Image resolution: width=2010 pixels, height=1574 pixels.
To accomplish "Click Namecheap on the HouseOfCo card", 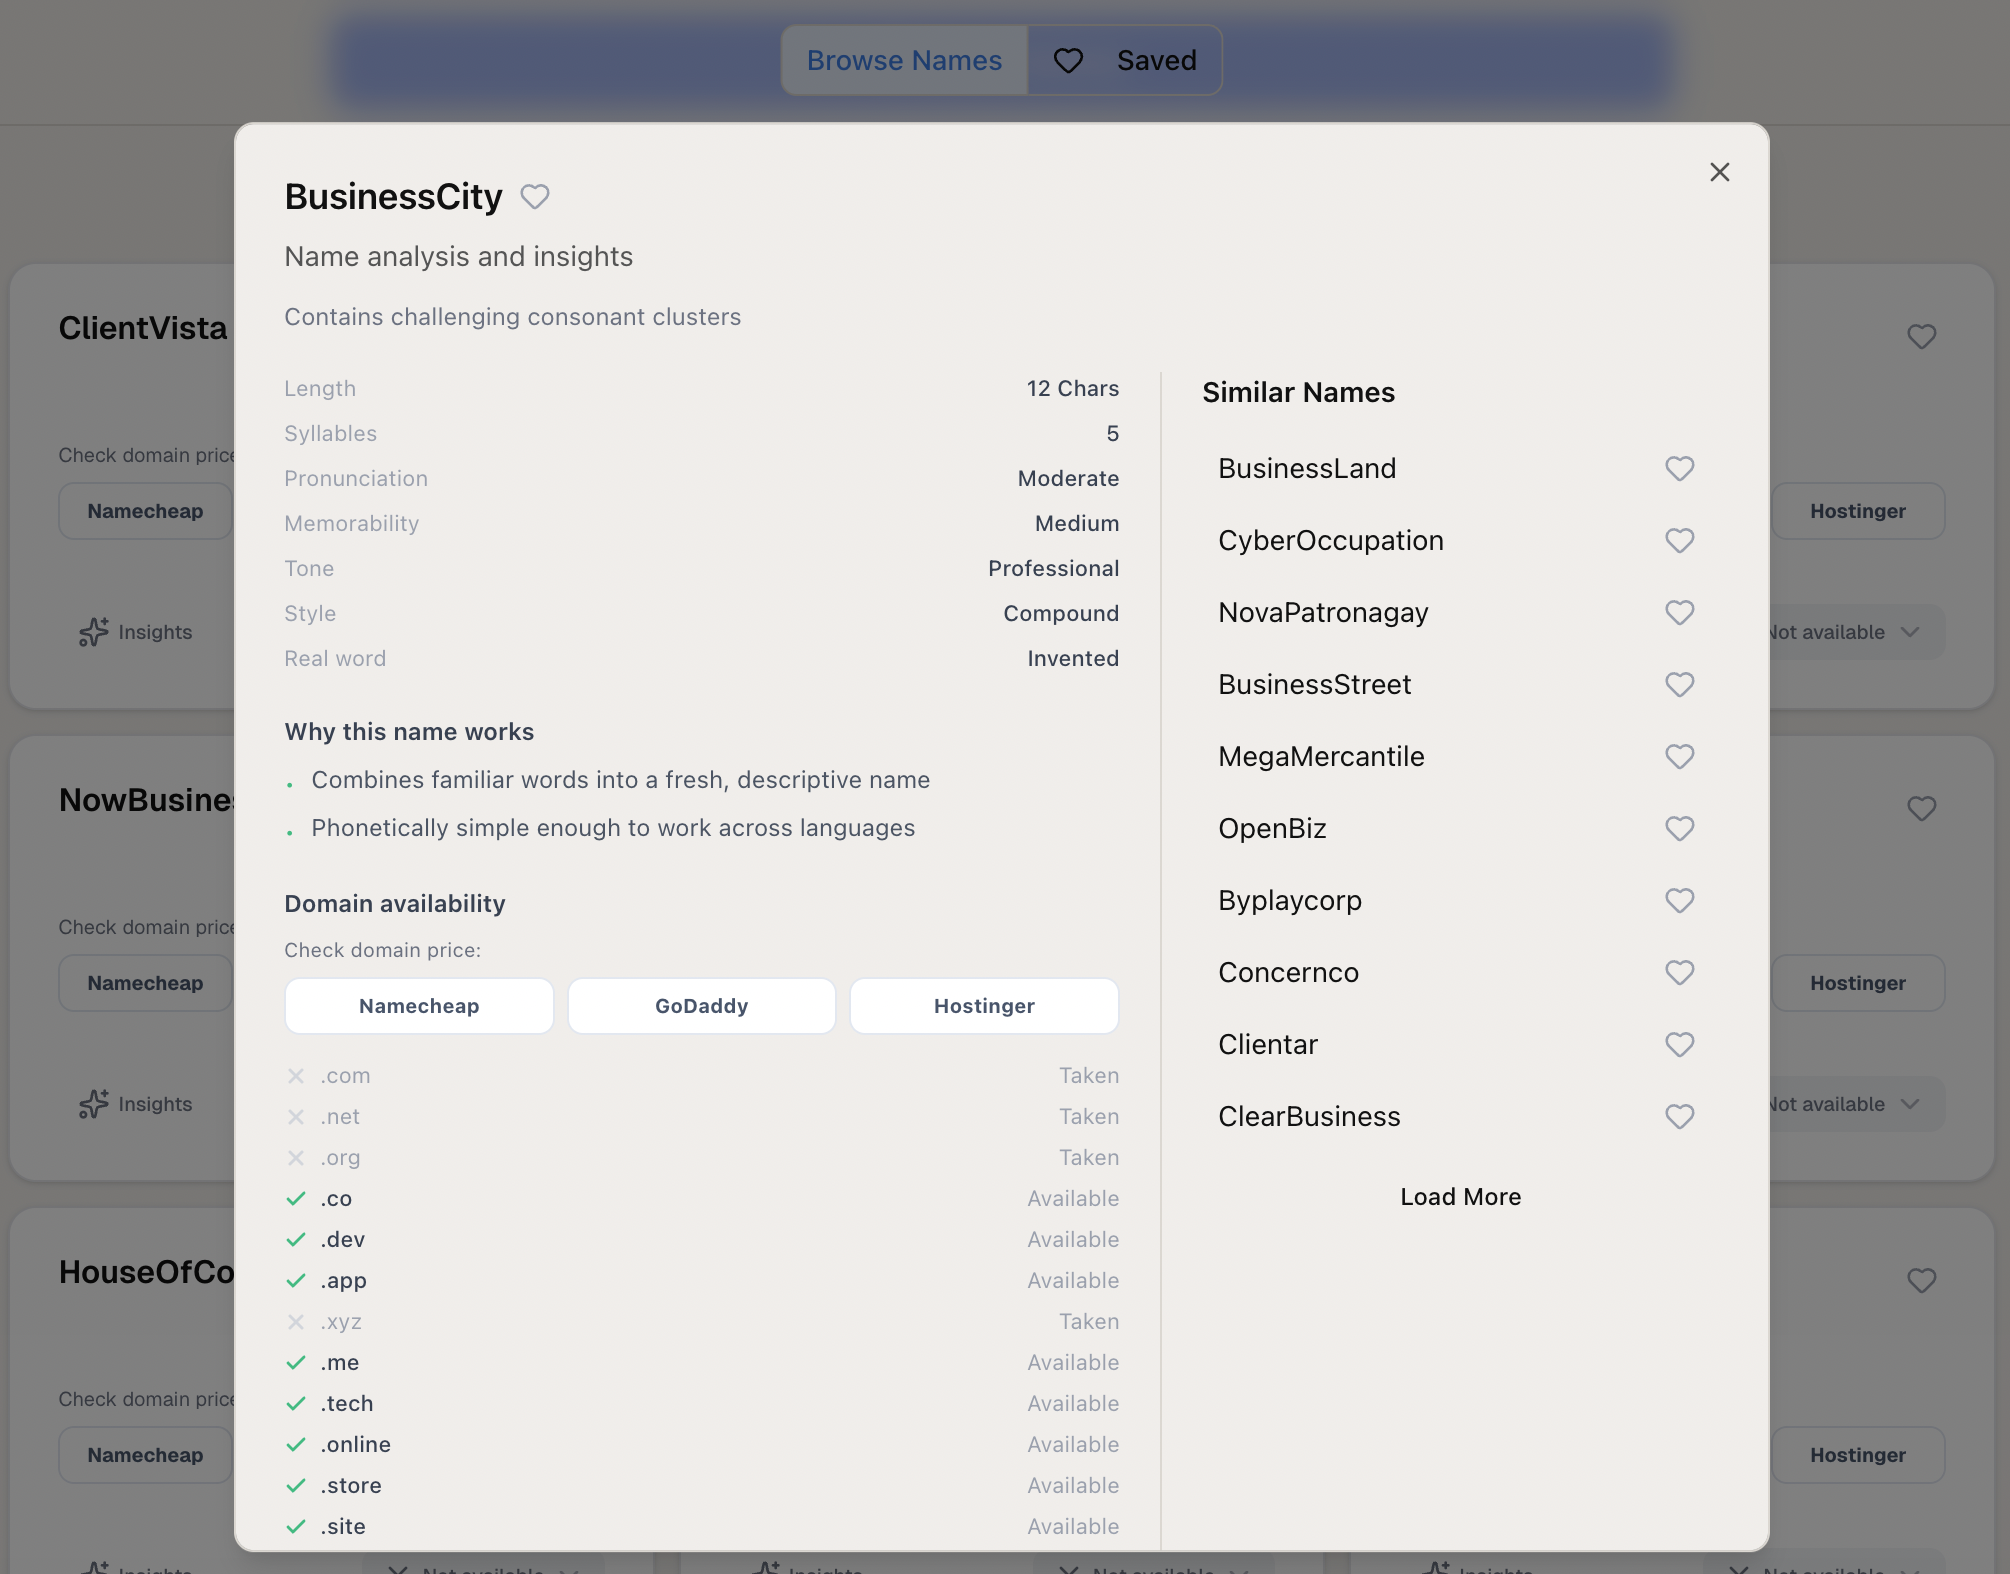I will [x=146, y=1455].
